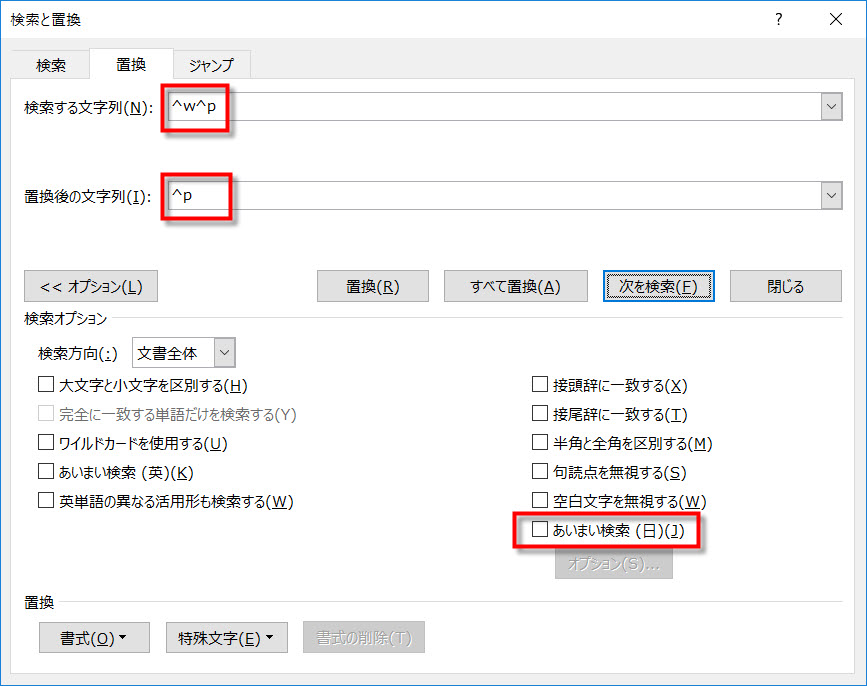
Task: Expand the 置換後の文字列 history dropdown
Action: (831, 196)
